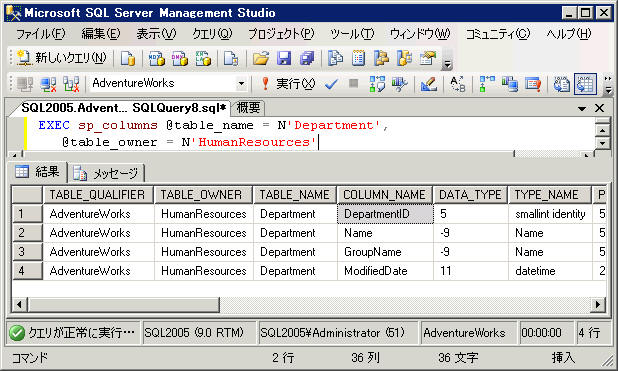Display the estimated execution plan
Screen dimensions: 618x371
[377, 84]
